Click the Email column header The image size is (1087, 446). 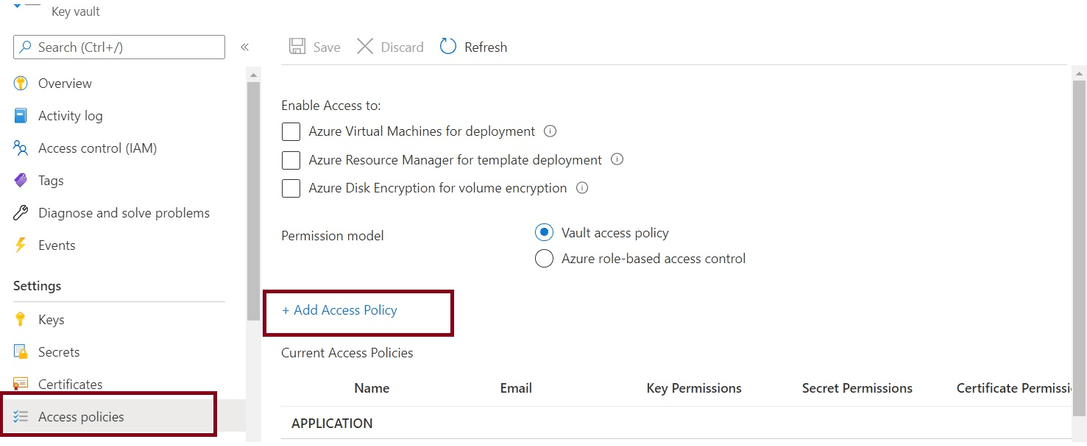coord(516,388)
